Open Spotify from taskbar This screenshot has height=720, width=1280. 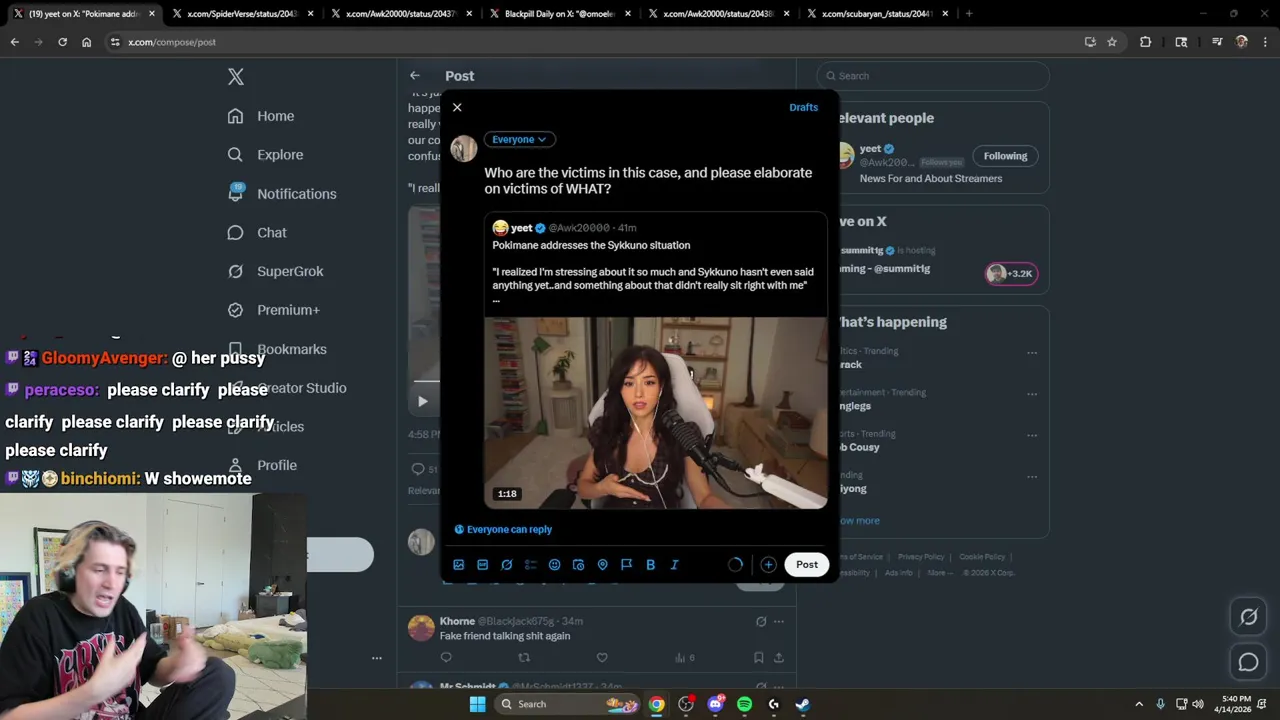point(744,704)
